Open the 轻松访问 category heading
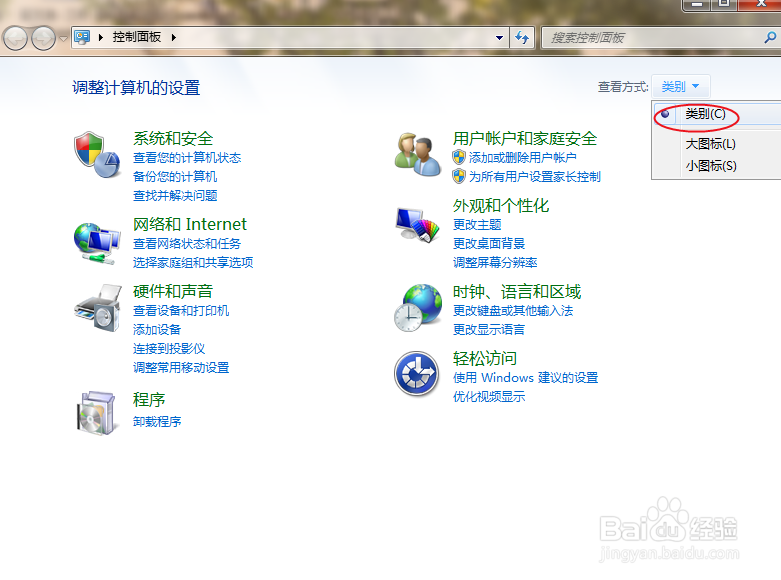Viewport: 781px width, 580px height. (x=485, y=358)
